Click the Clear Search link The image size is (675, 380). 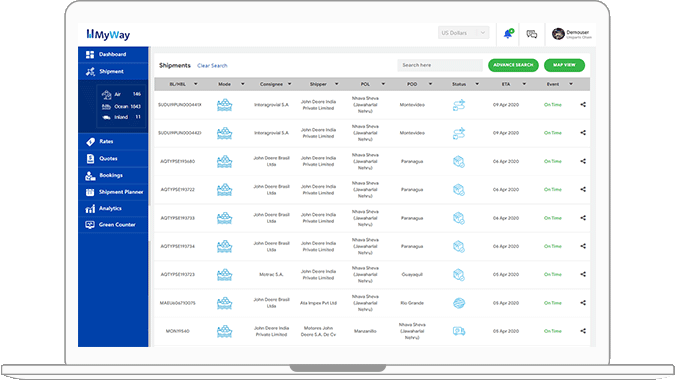pos(212,66)
